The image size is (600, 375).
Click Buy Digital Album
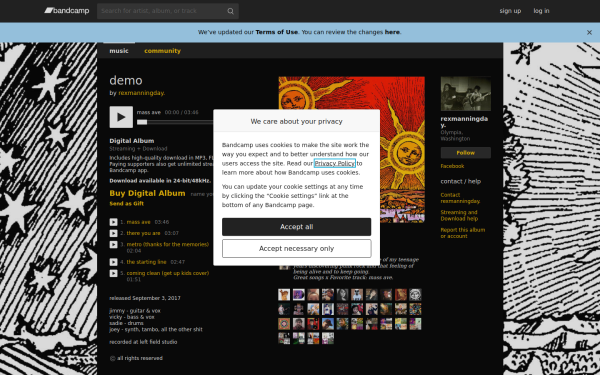pos(147,193)
